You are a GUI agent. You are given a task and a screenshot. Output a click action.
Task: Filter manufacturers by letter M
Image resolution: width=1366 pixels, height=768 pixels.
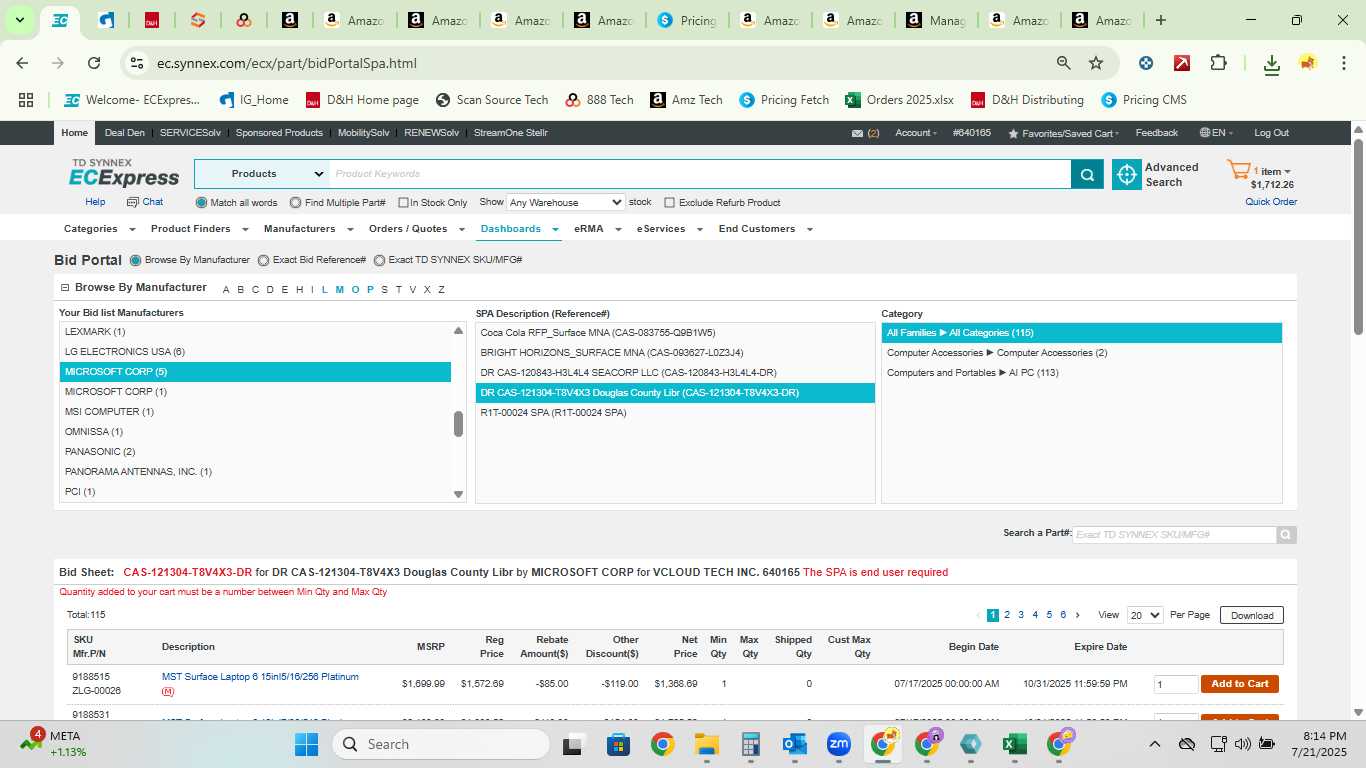click(x=340, y=290)
